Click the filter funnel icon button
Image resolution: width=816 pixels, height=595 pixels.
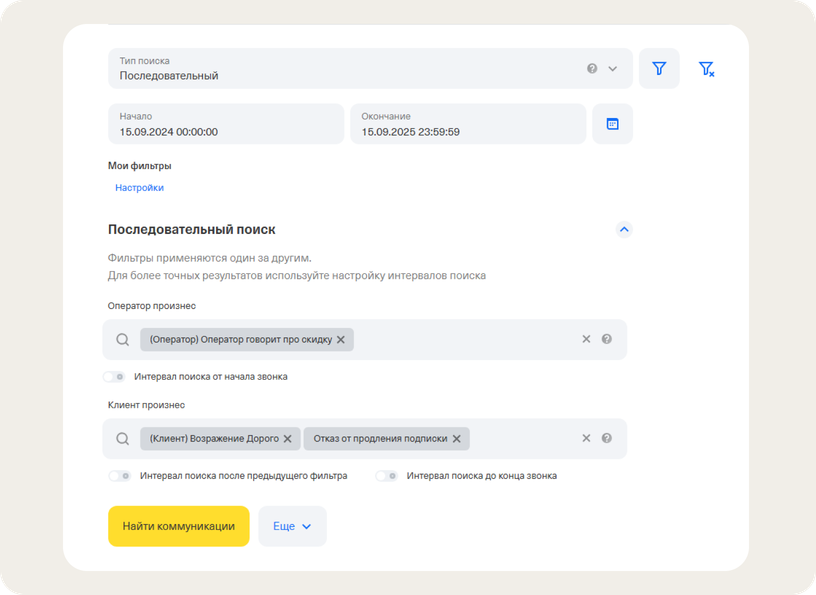coord(659,69)
